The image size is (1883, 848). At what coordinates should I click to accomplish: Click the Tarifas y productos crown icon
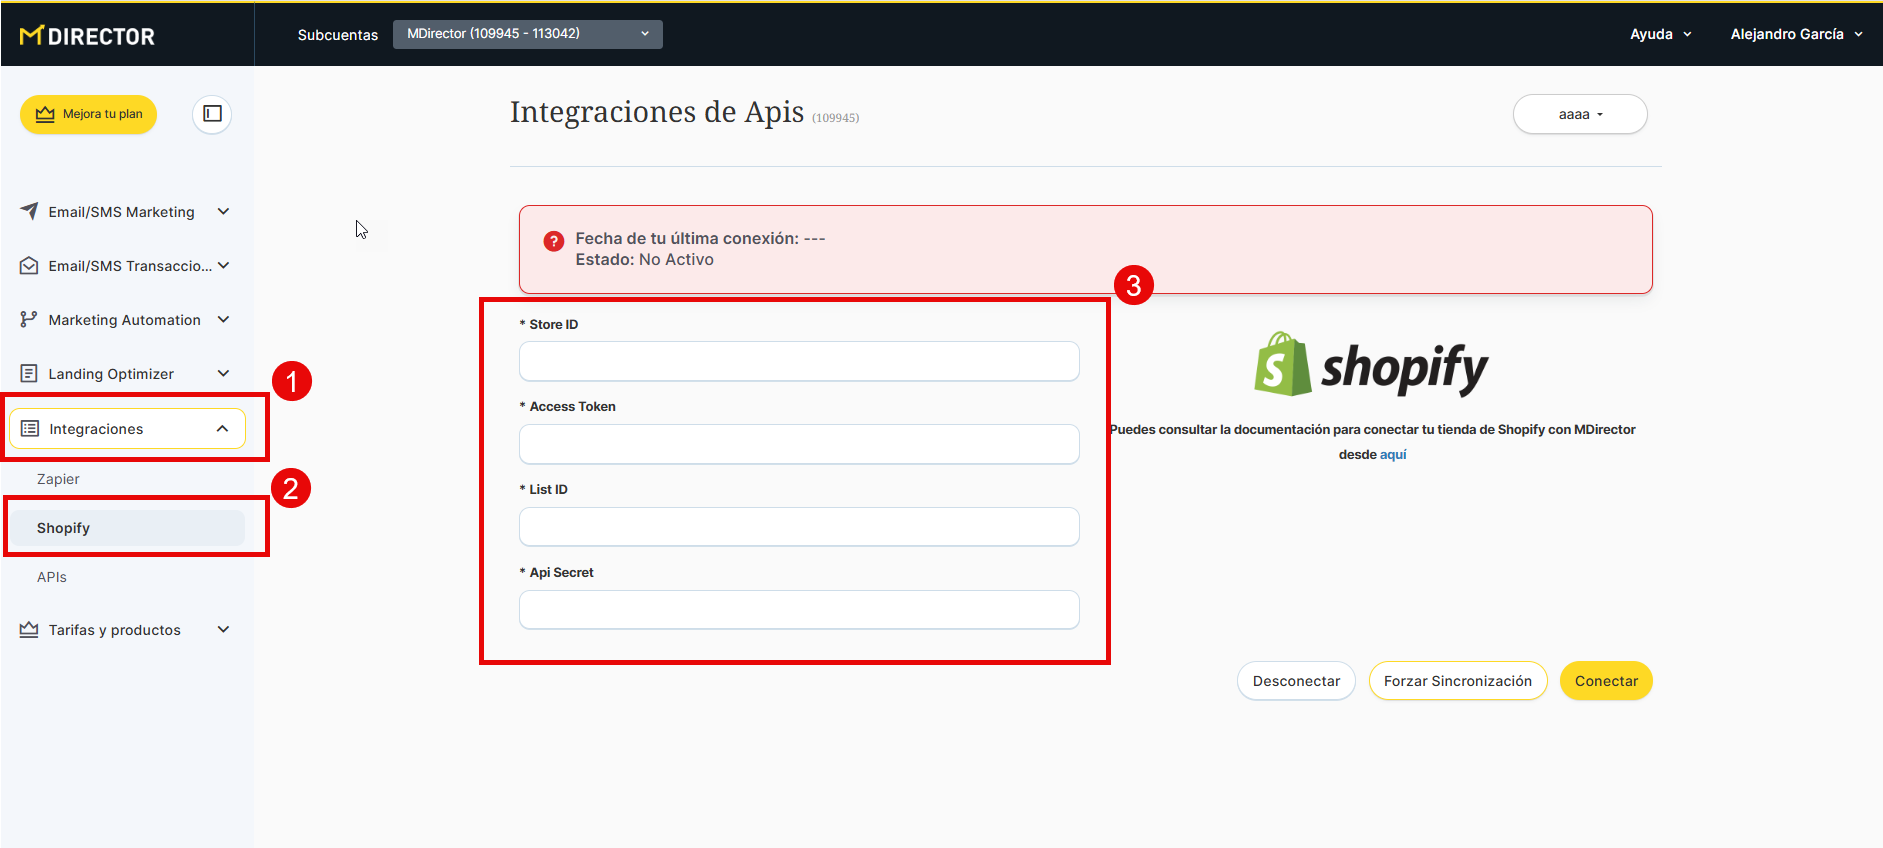(x=29, y=630)
